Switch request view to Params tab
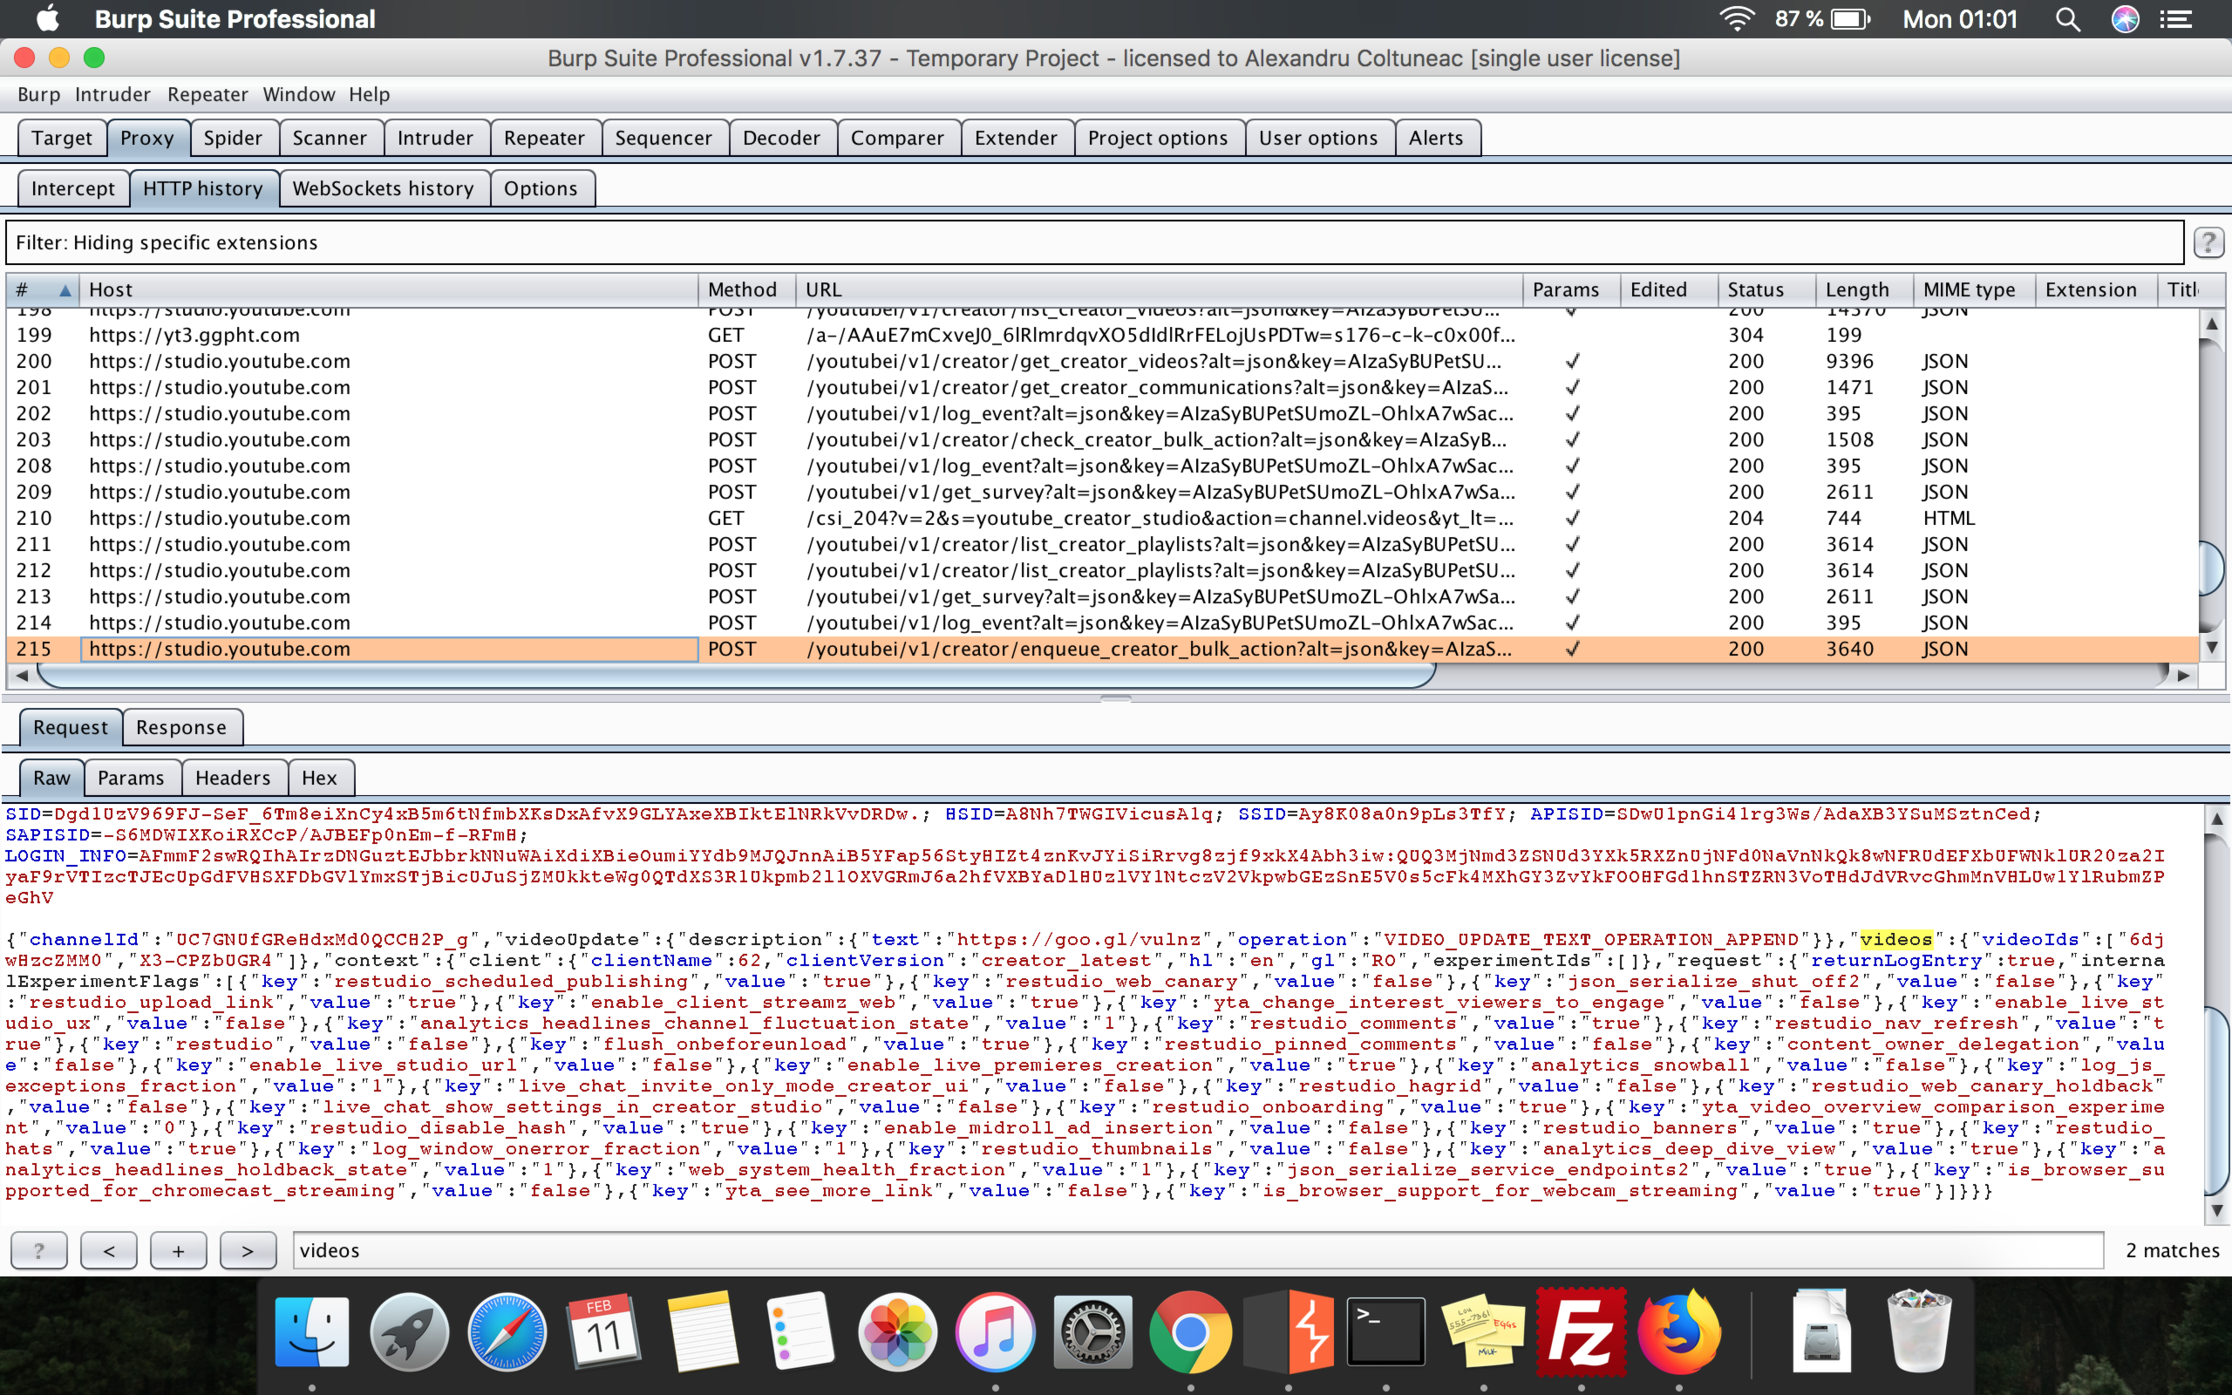This screenshot has width=2232, height=1395. [131, 777]
